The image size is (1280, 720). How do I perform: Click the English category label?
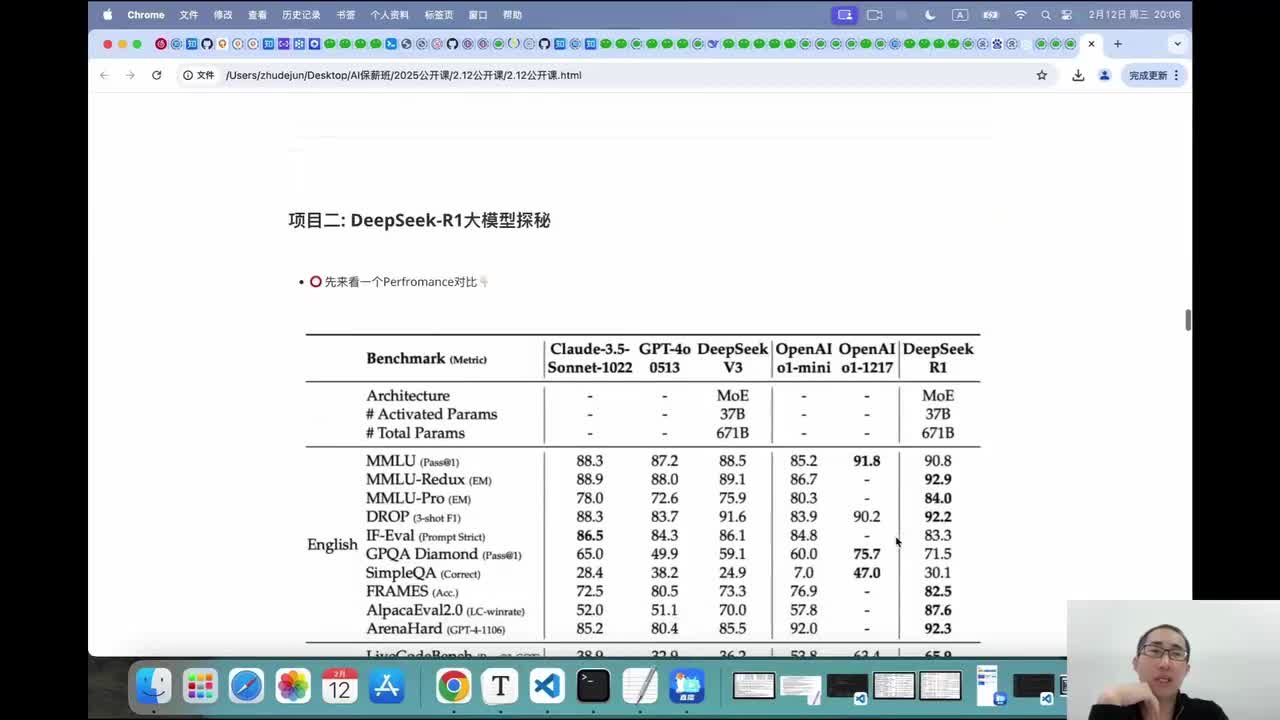332,545
